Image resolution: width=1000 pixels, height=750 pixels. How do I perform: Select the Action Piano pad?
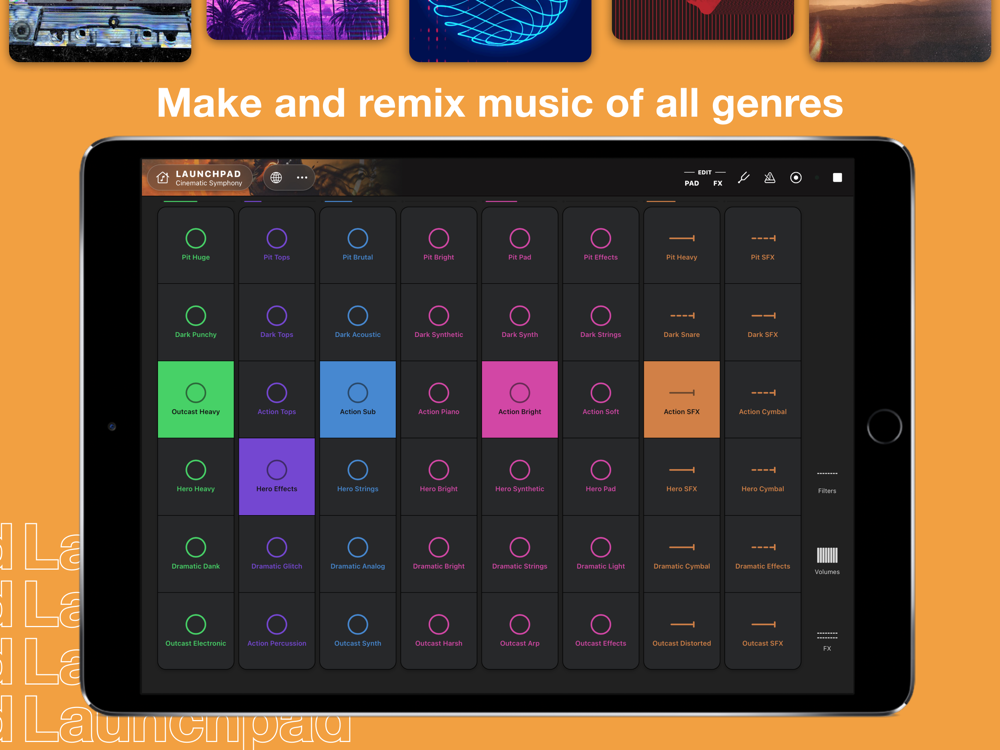(439, 399)
